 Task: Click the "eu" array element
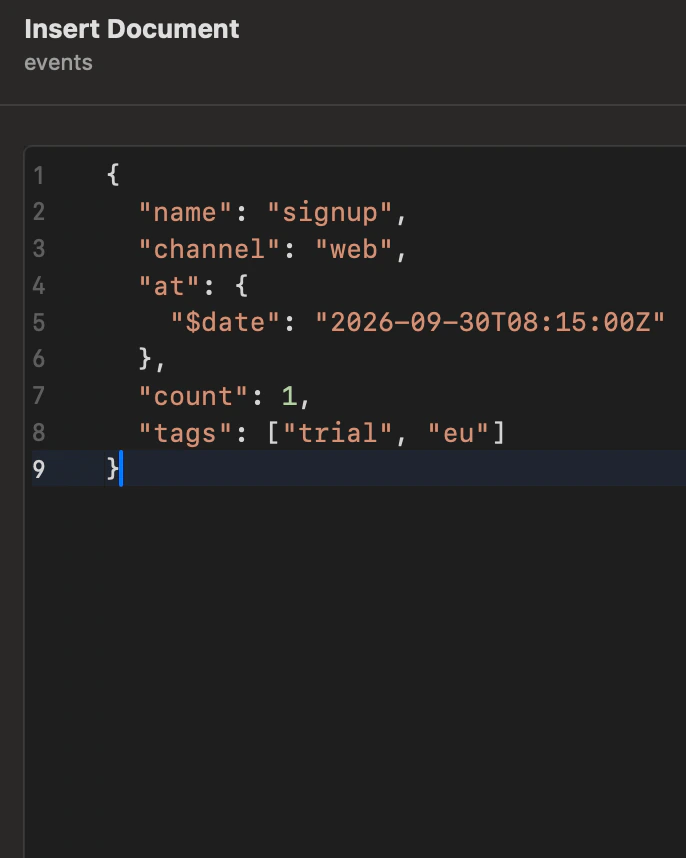point(458,433)
